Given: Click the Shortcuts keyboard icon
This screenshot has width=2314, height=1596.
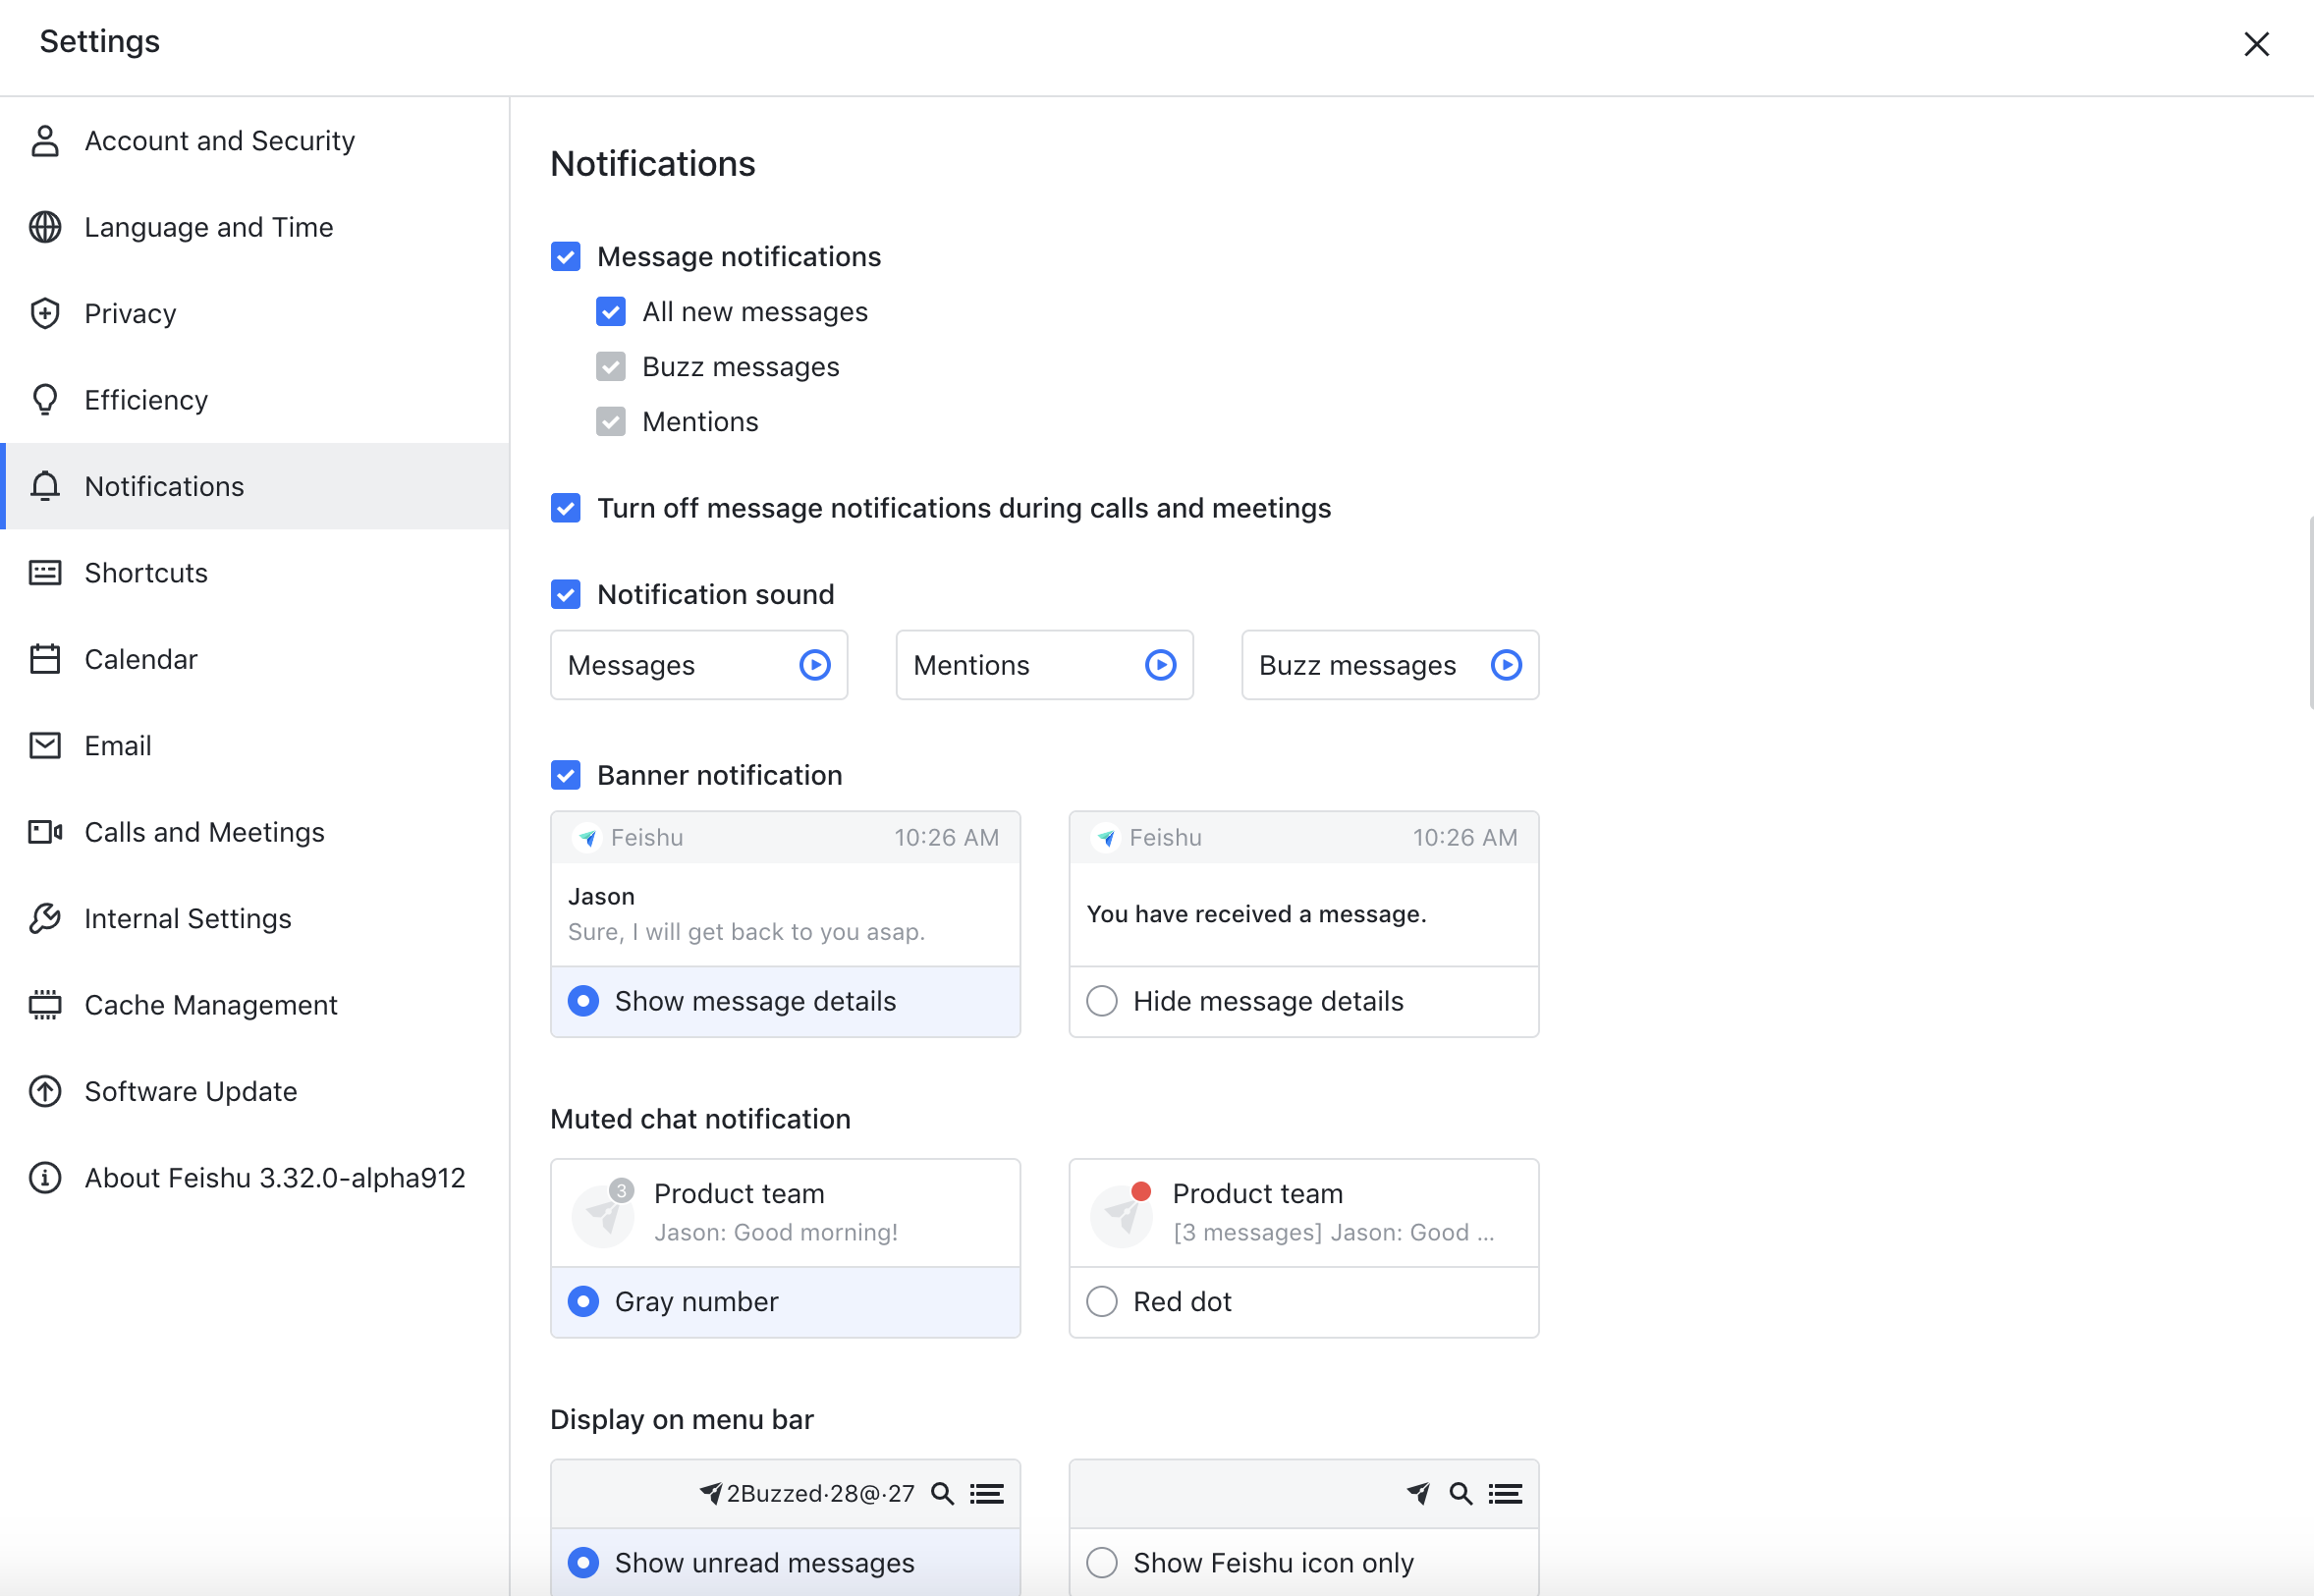Looking at the screenshot, I should (x=45, y=573).
